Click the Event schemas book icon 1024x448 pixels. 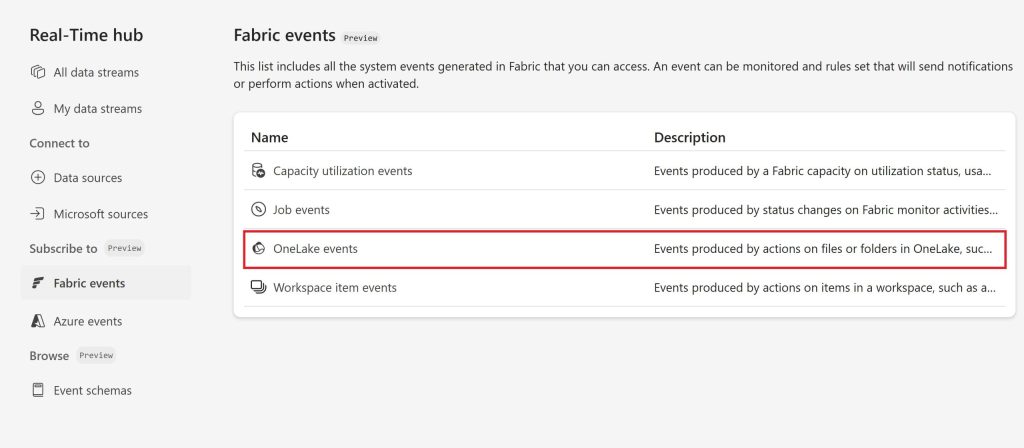(x=38, y=390)
